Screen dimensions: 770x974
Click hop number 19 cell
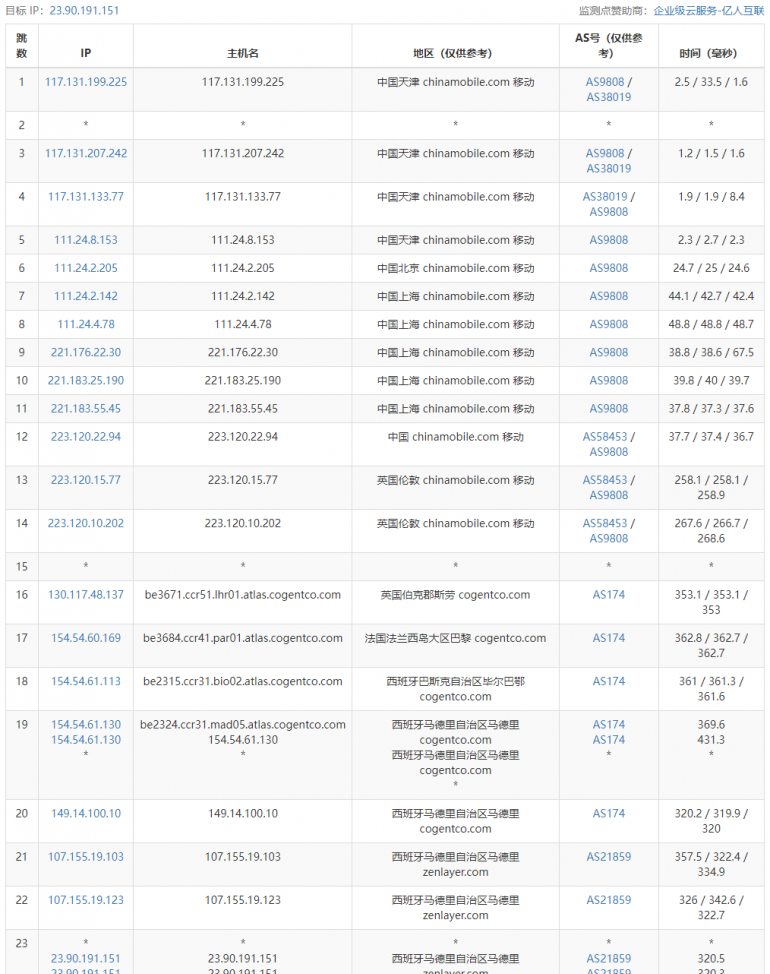(x=22, y=755)
